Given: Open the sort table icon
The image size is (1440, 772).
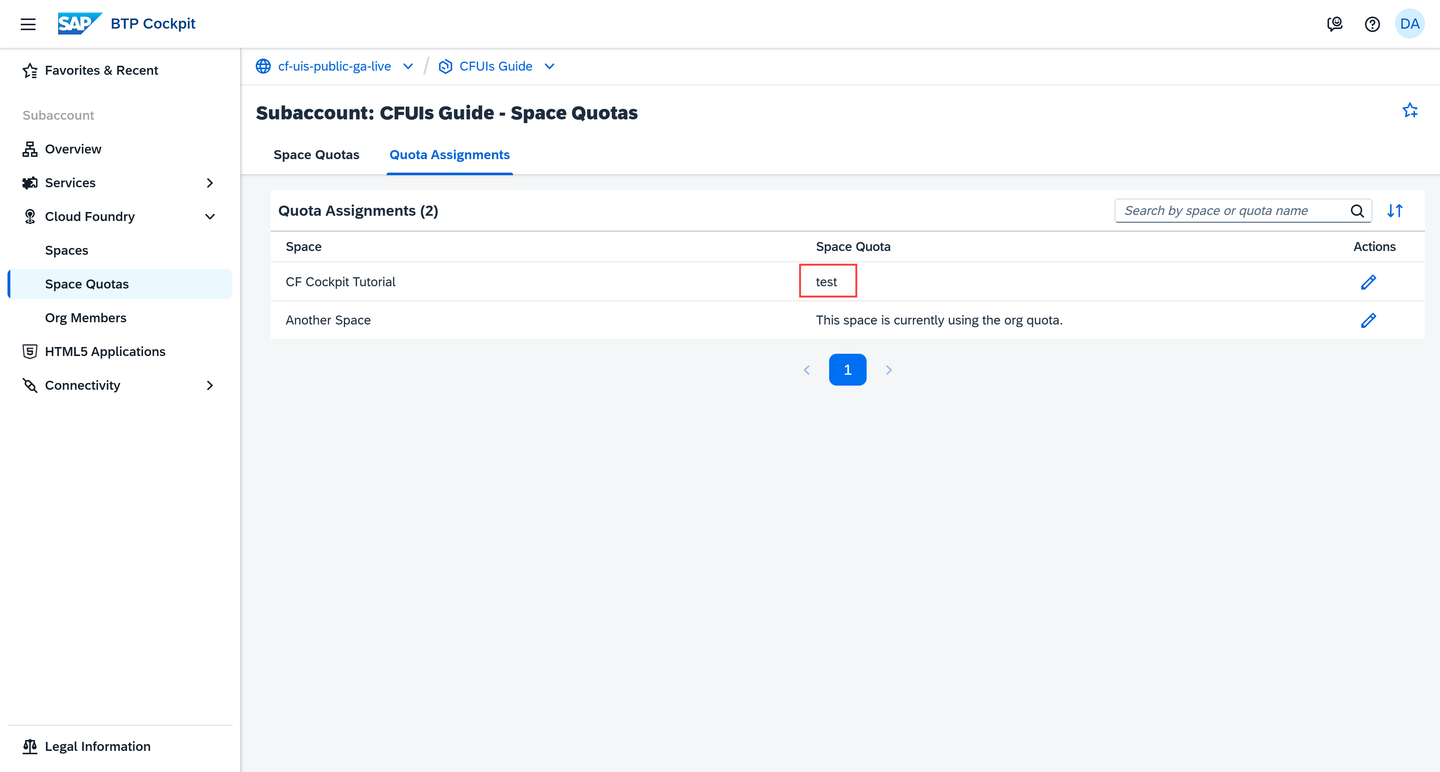Looking at the screenshot, I should pos(1395,211).
